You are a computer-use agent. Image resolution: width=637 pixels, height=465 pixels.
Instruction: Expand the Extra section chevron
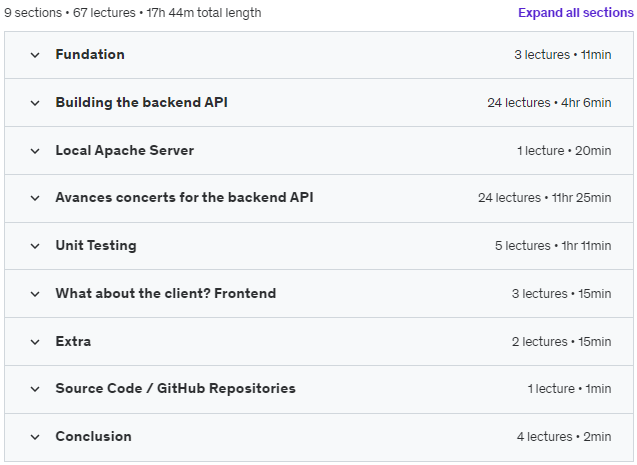[x=35, y=342]
